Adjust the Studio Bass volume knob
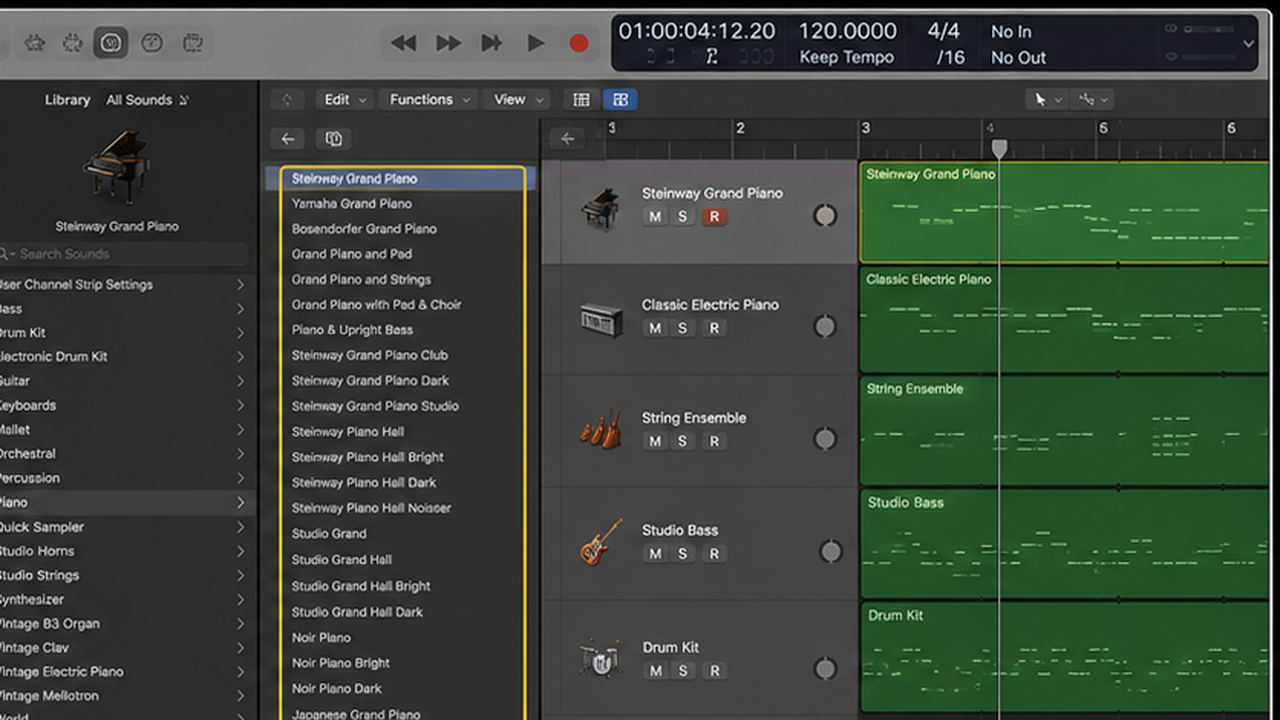Screen dimensions: 1280x720 tap(831, 551)
